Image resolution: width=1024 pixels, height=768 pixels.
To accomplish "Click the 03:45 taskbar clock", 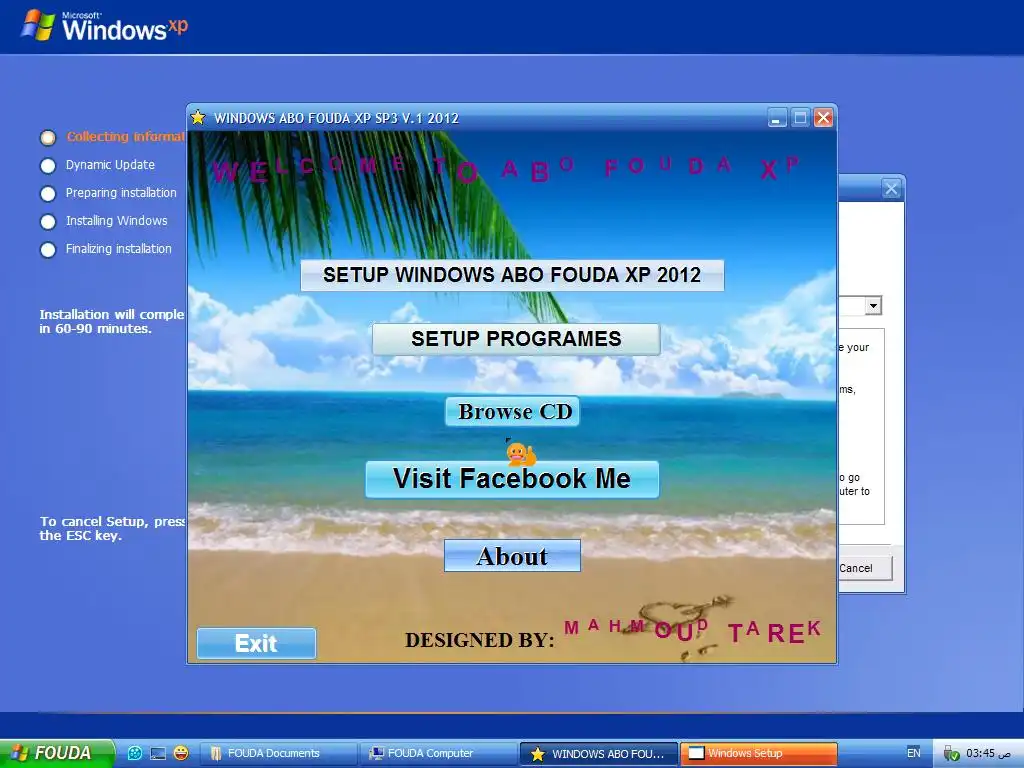I will tap(987, 753).
